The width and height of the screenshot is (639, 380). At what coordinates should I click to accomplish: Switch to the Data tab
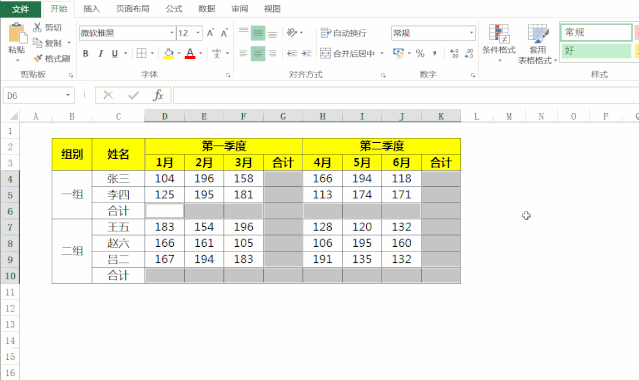207,9
